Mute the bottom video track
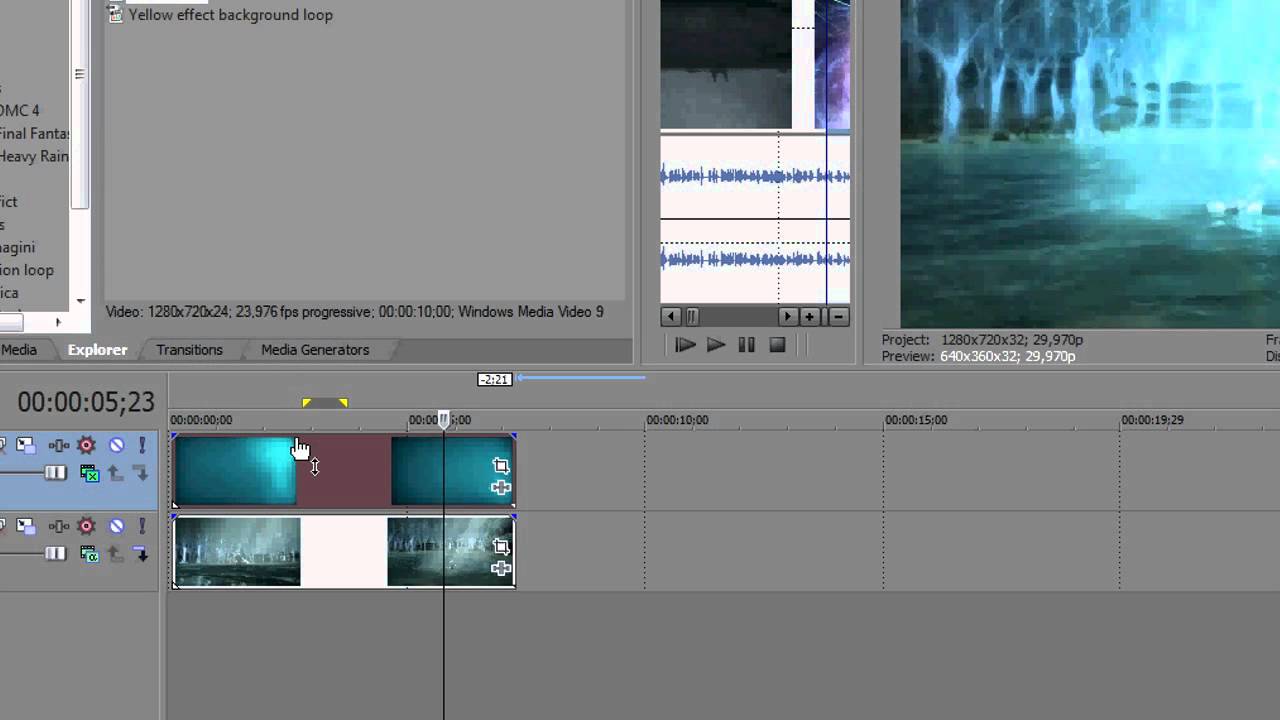 click(x=116, y=526)
